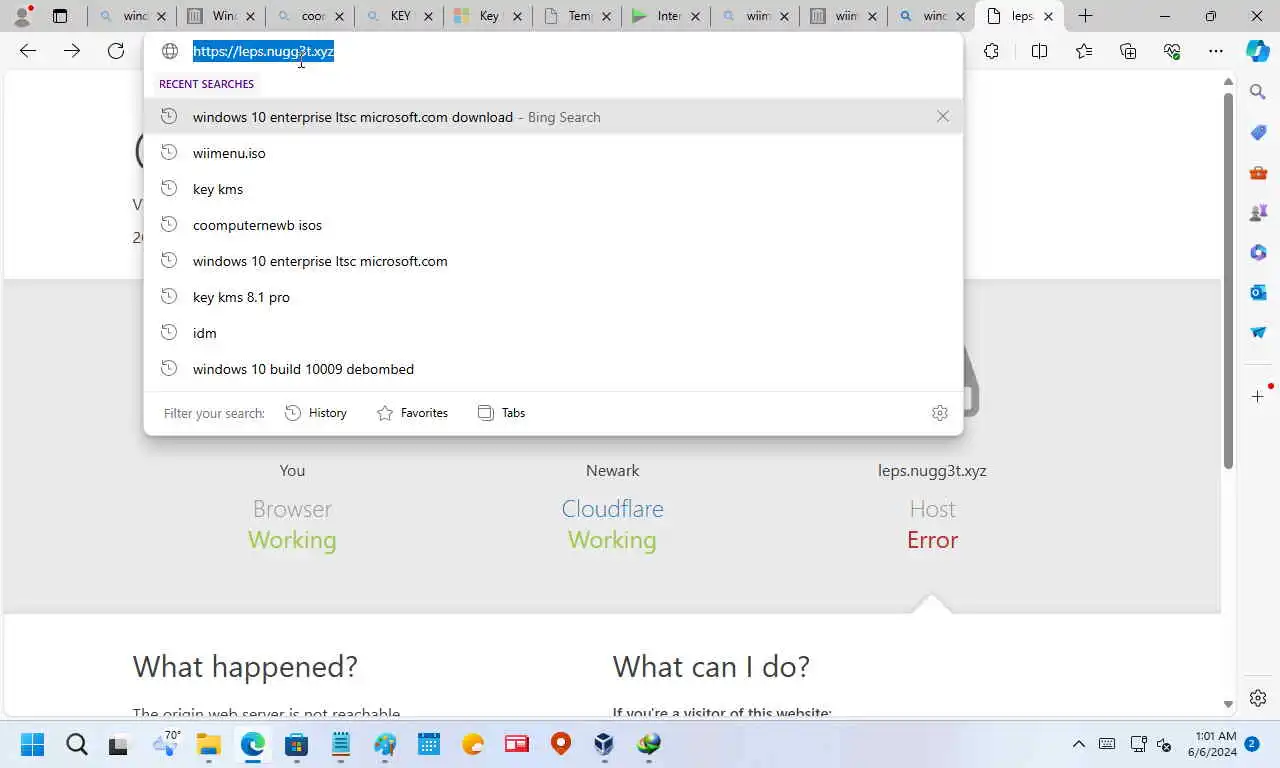Open a new tab
Screen dimensions: 1280x768
(x=1085, y=16)
